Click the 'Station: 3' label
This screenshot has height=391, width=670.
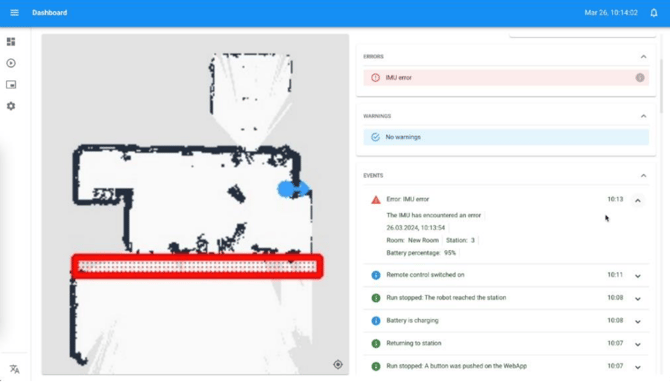tap(460, 240)
